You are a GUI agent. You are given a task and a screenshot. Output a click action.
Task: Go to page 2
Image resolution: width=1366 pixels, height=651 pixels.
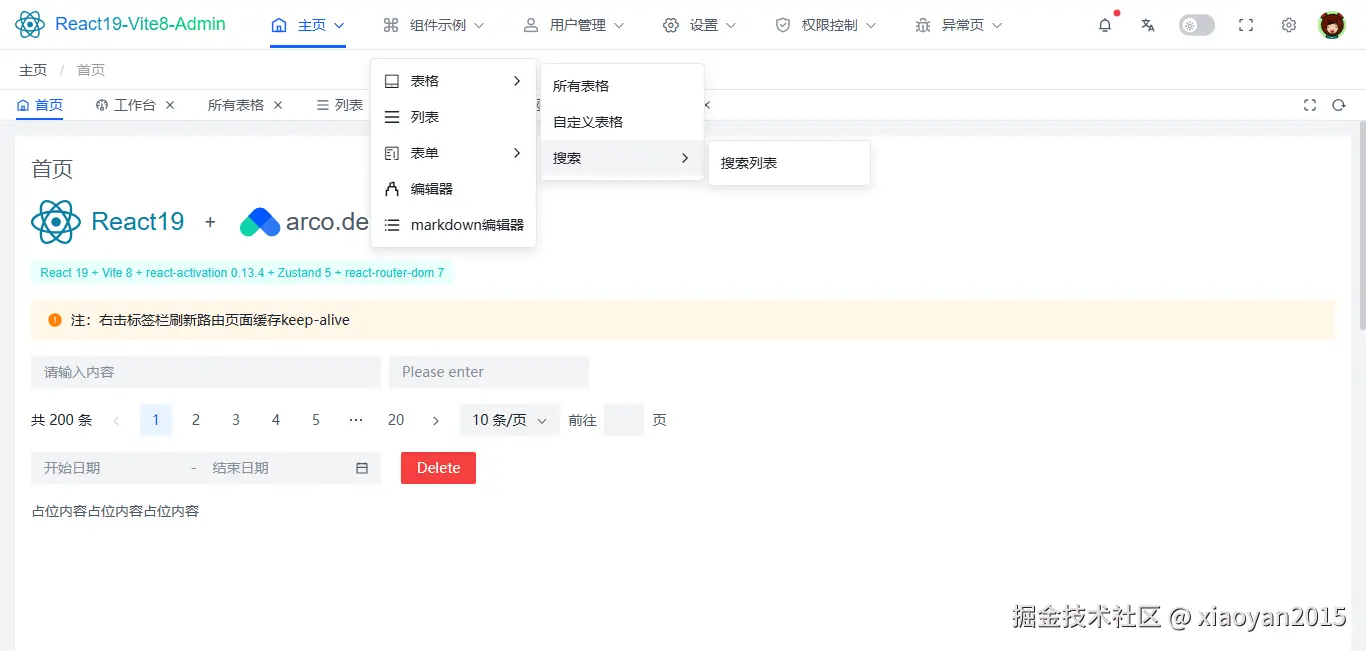pyautogui.click(x=196, y=420)
